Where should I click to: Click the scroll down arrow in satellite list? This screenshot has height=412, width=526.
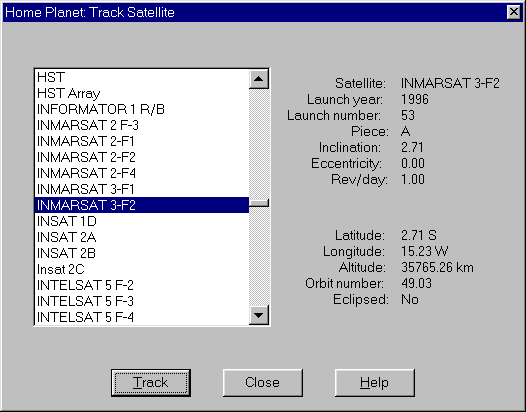(x=259, y=315)
